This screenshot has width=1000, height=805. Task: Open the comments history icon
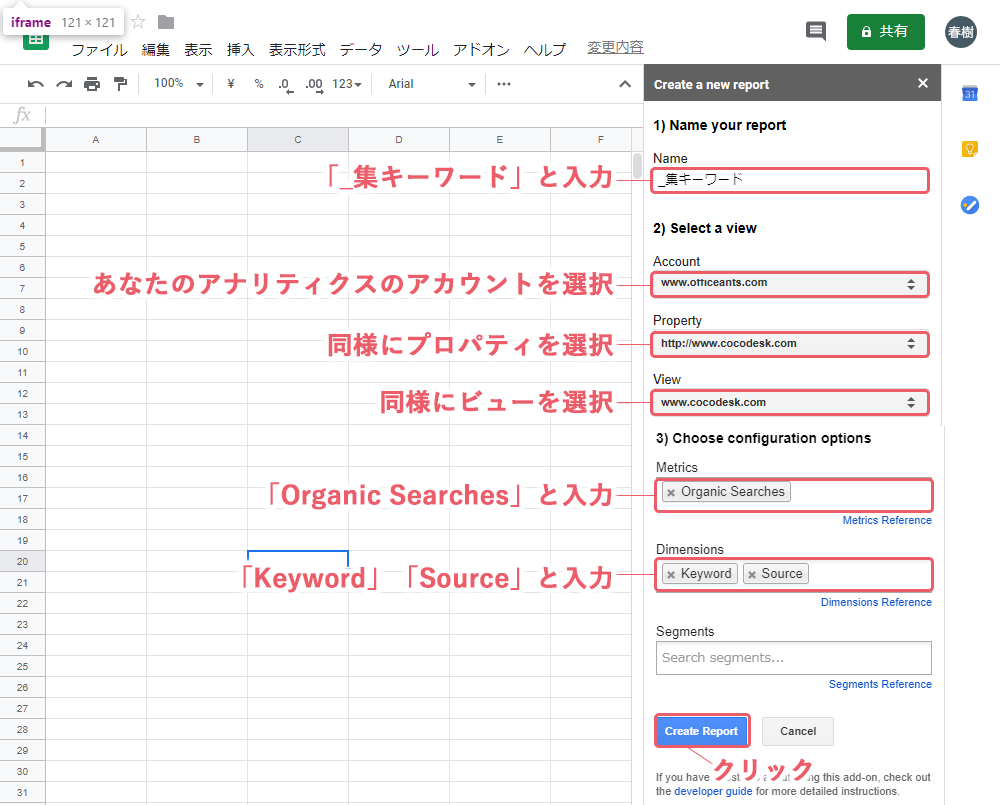816,31
